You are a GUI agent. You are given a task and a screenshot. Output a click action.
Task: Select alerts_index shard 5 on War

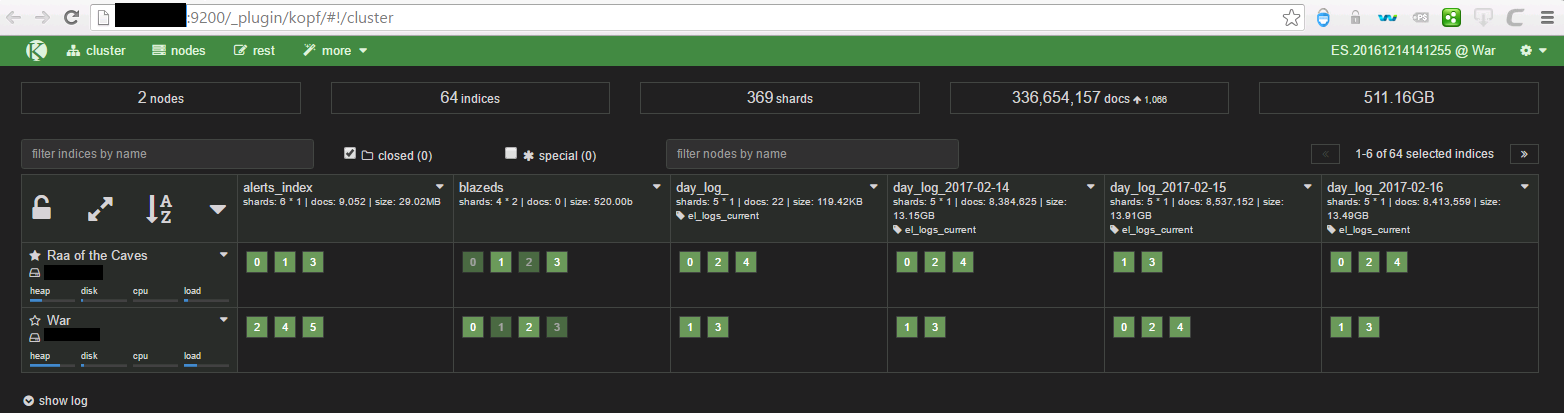pyautogui.click(x=313, y=328)
